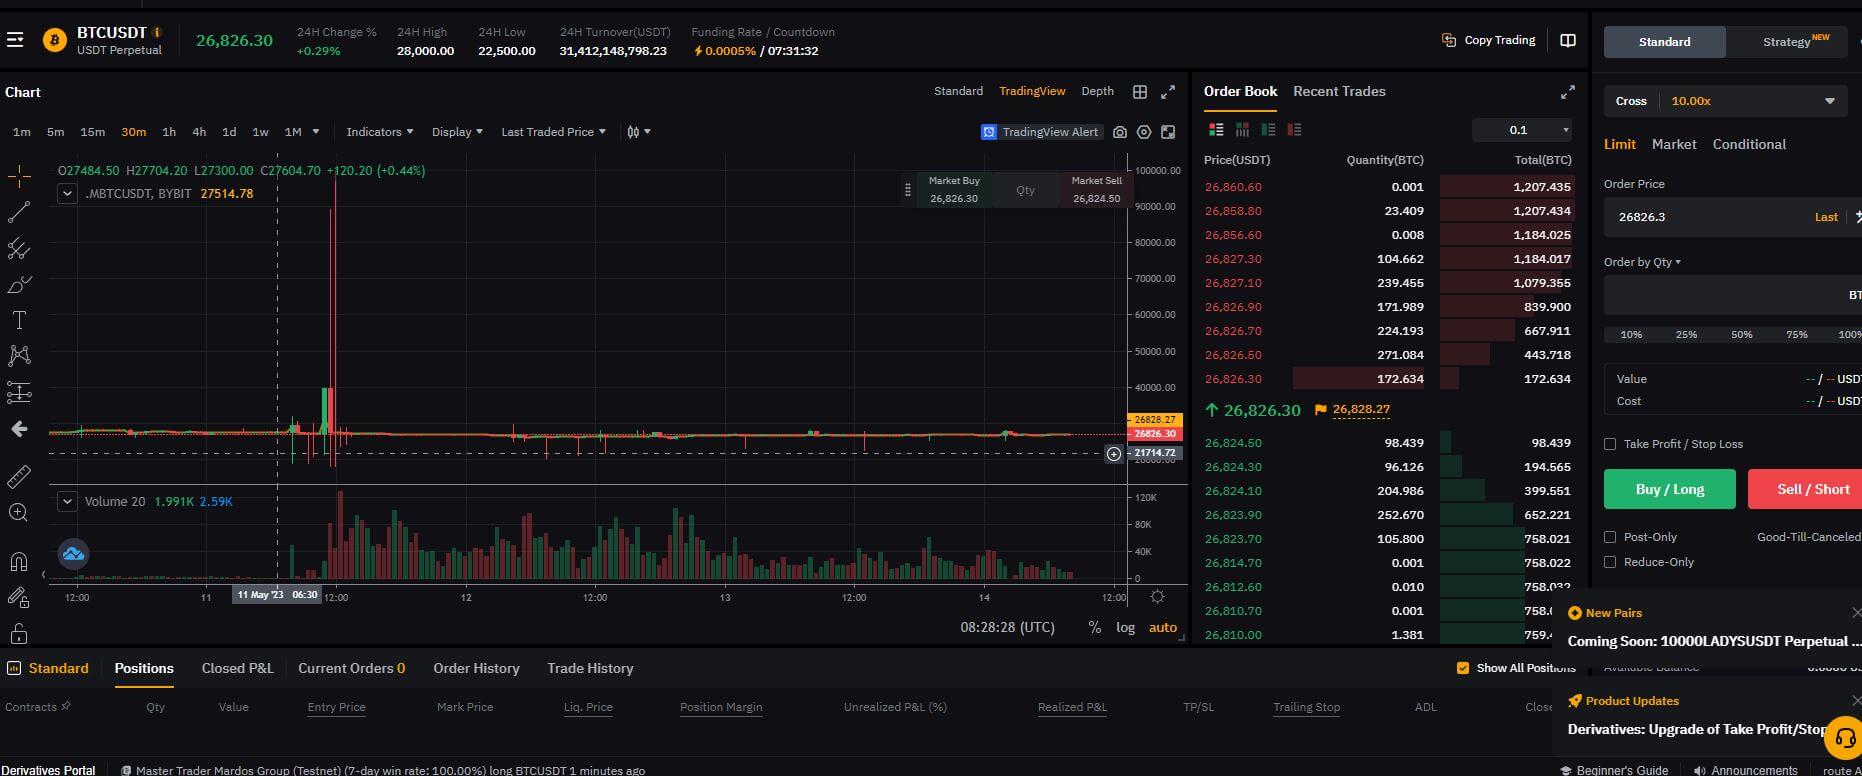Click the chart price line plus button

click(1114, 454)
